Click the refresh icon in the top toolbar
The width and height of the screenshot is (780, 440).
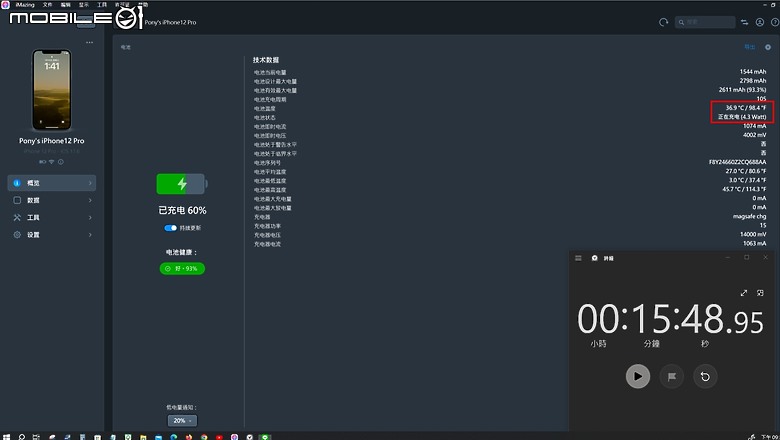pyautogui.click(x=663, y=22)
